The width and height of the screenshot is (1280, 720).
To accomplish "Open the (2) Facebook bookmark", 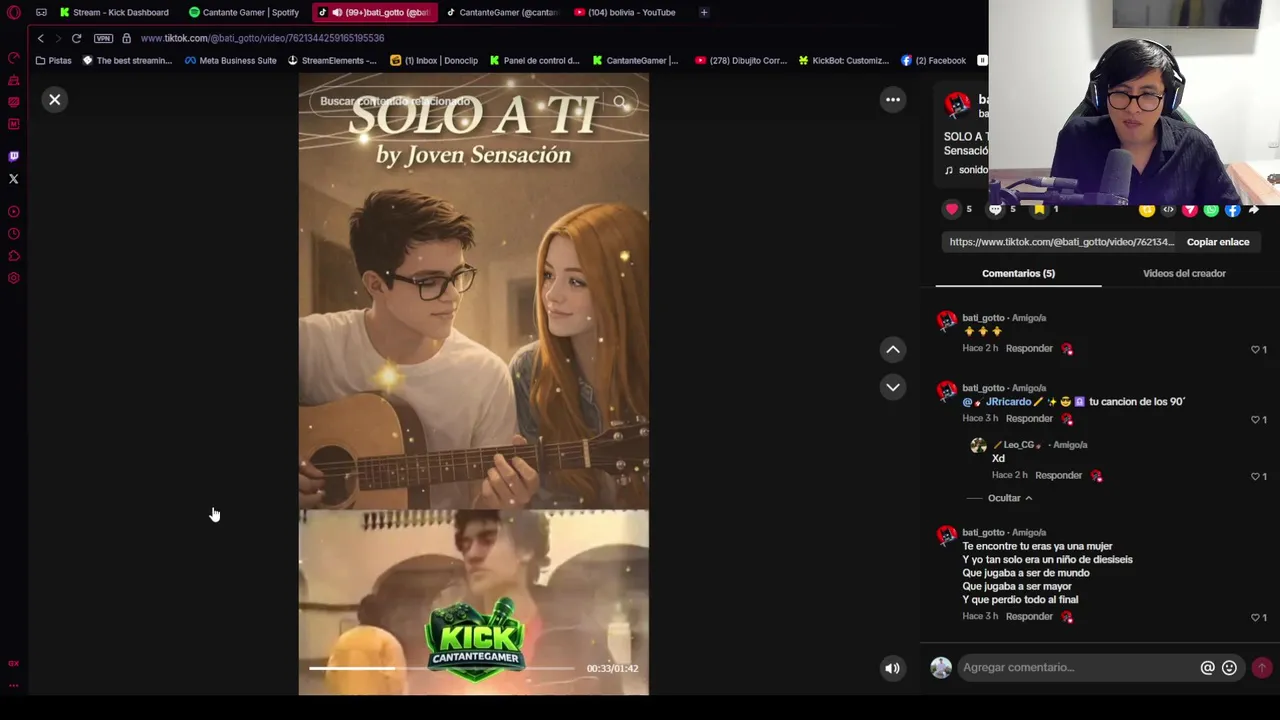I will pos(933,60).
